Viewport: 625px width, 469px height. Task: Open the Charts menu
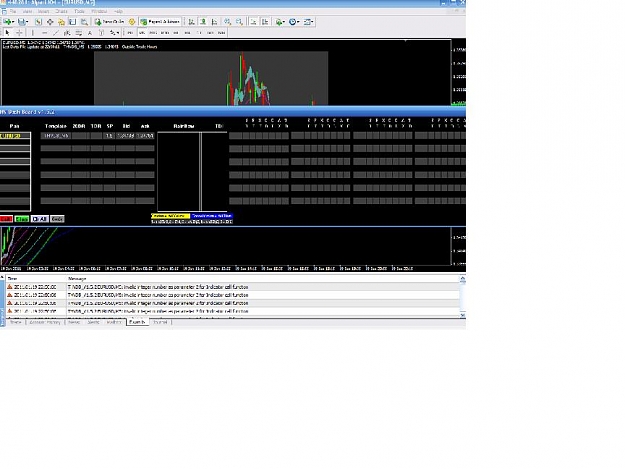[61, 11]
